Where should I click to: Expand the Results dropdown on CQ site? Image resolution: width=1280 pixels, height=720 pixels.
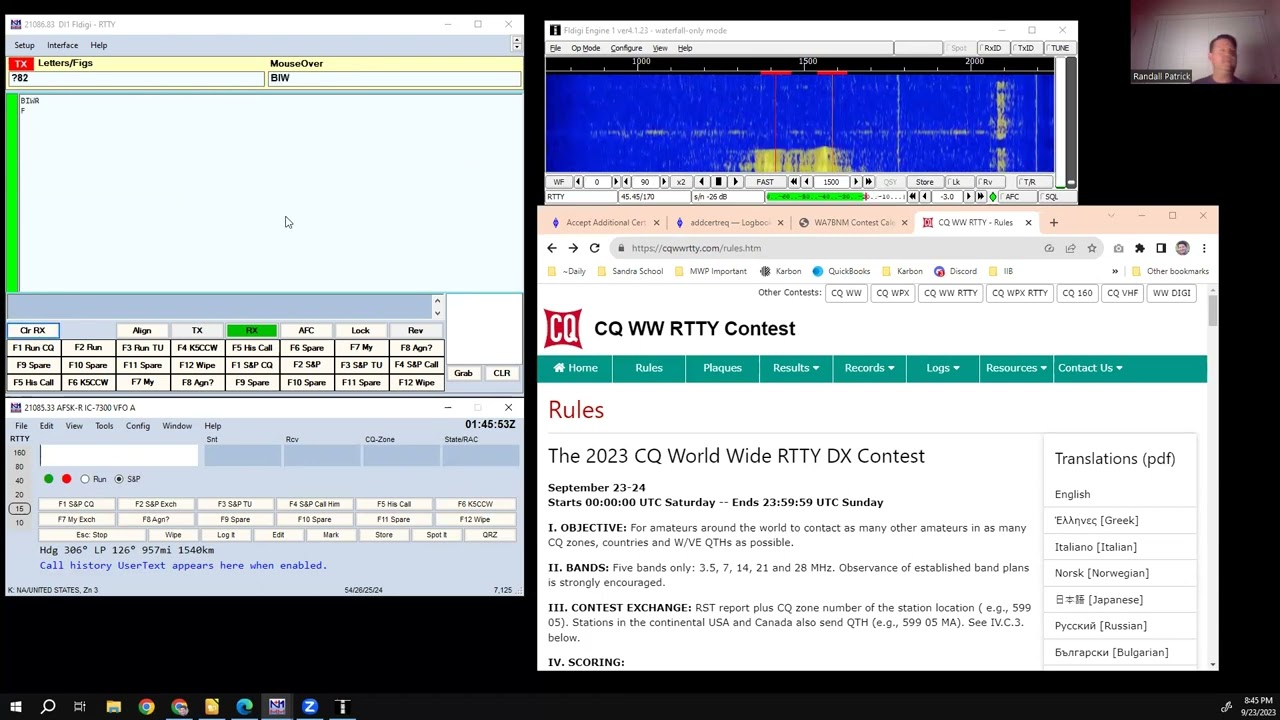[x=795, y=368]
